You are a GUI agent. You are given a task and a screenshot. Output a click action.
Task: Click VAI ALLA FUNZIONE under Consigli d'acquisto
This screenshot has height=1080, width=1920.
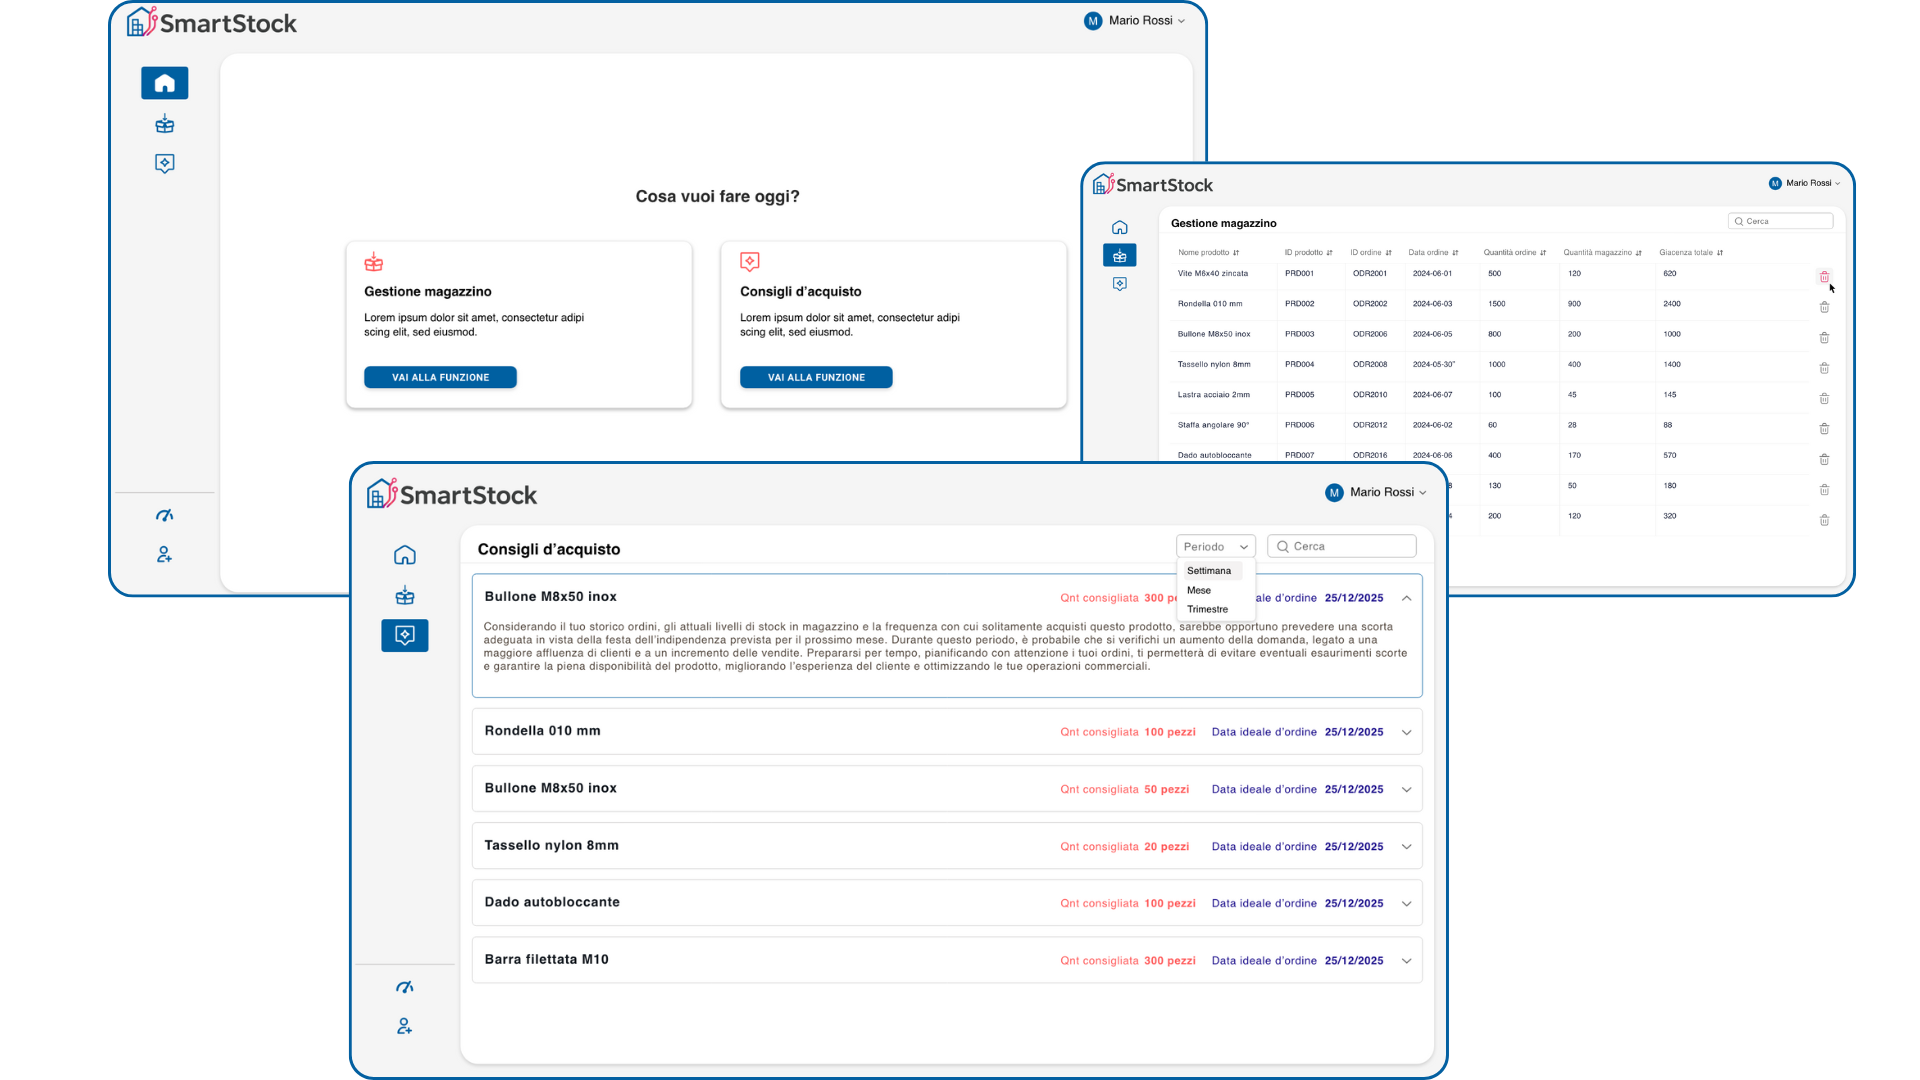click(x=816, y=377)
